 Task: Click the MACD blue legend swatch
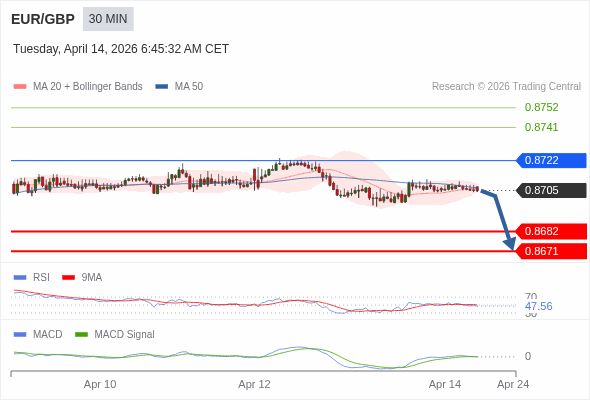tap(20, 335)
